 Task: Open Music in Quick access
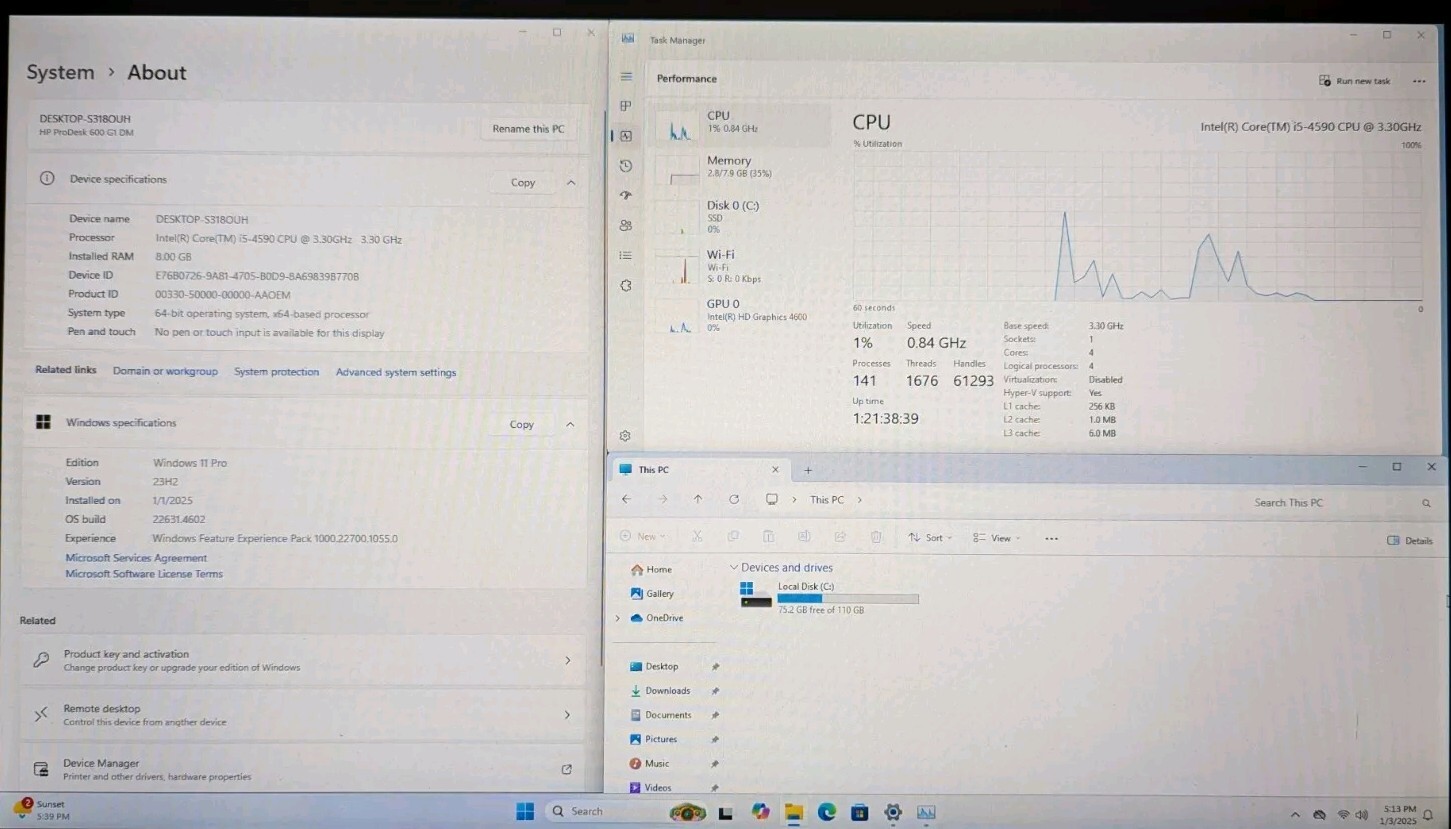pyautogui.click(x=650, y=763)
